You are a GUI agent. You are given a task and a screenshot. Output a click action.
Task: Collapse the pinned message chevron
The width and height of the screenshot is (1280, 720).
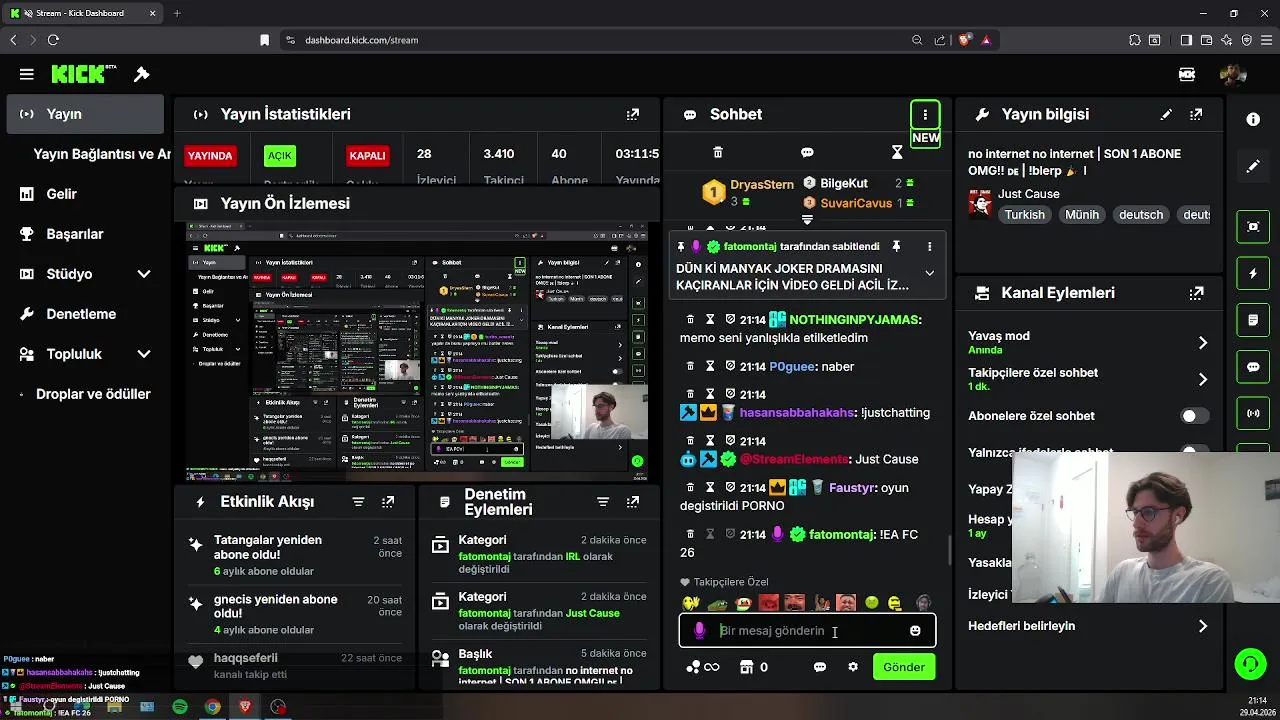click(x=929, y=273)
